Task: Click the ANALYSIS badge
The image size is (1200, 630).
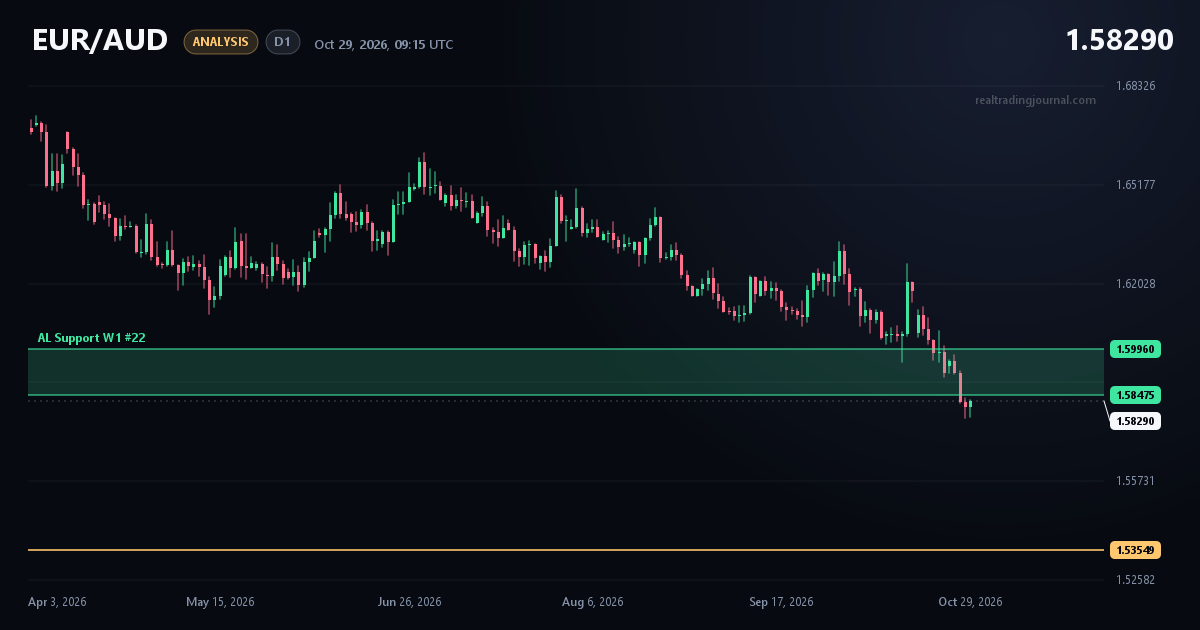Action: [221, 42]
